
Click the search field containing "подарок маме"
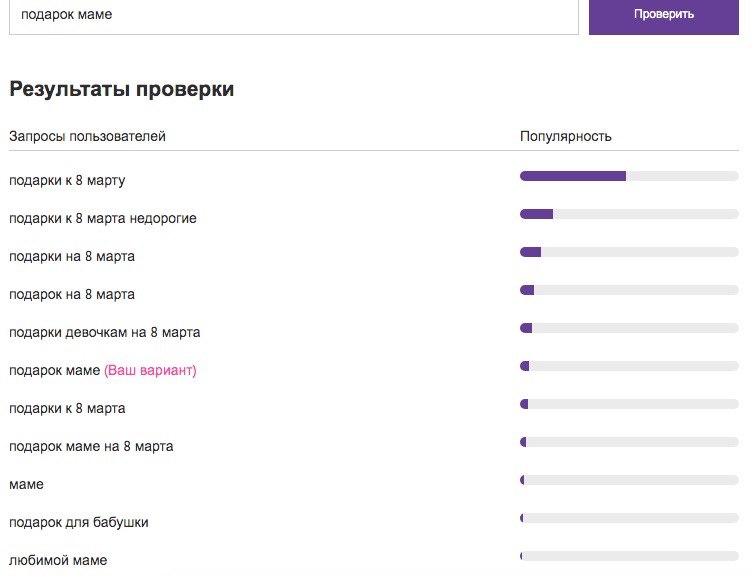coord(293,15)
